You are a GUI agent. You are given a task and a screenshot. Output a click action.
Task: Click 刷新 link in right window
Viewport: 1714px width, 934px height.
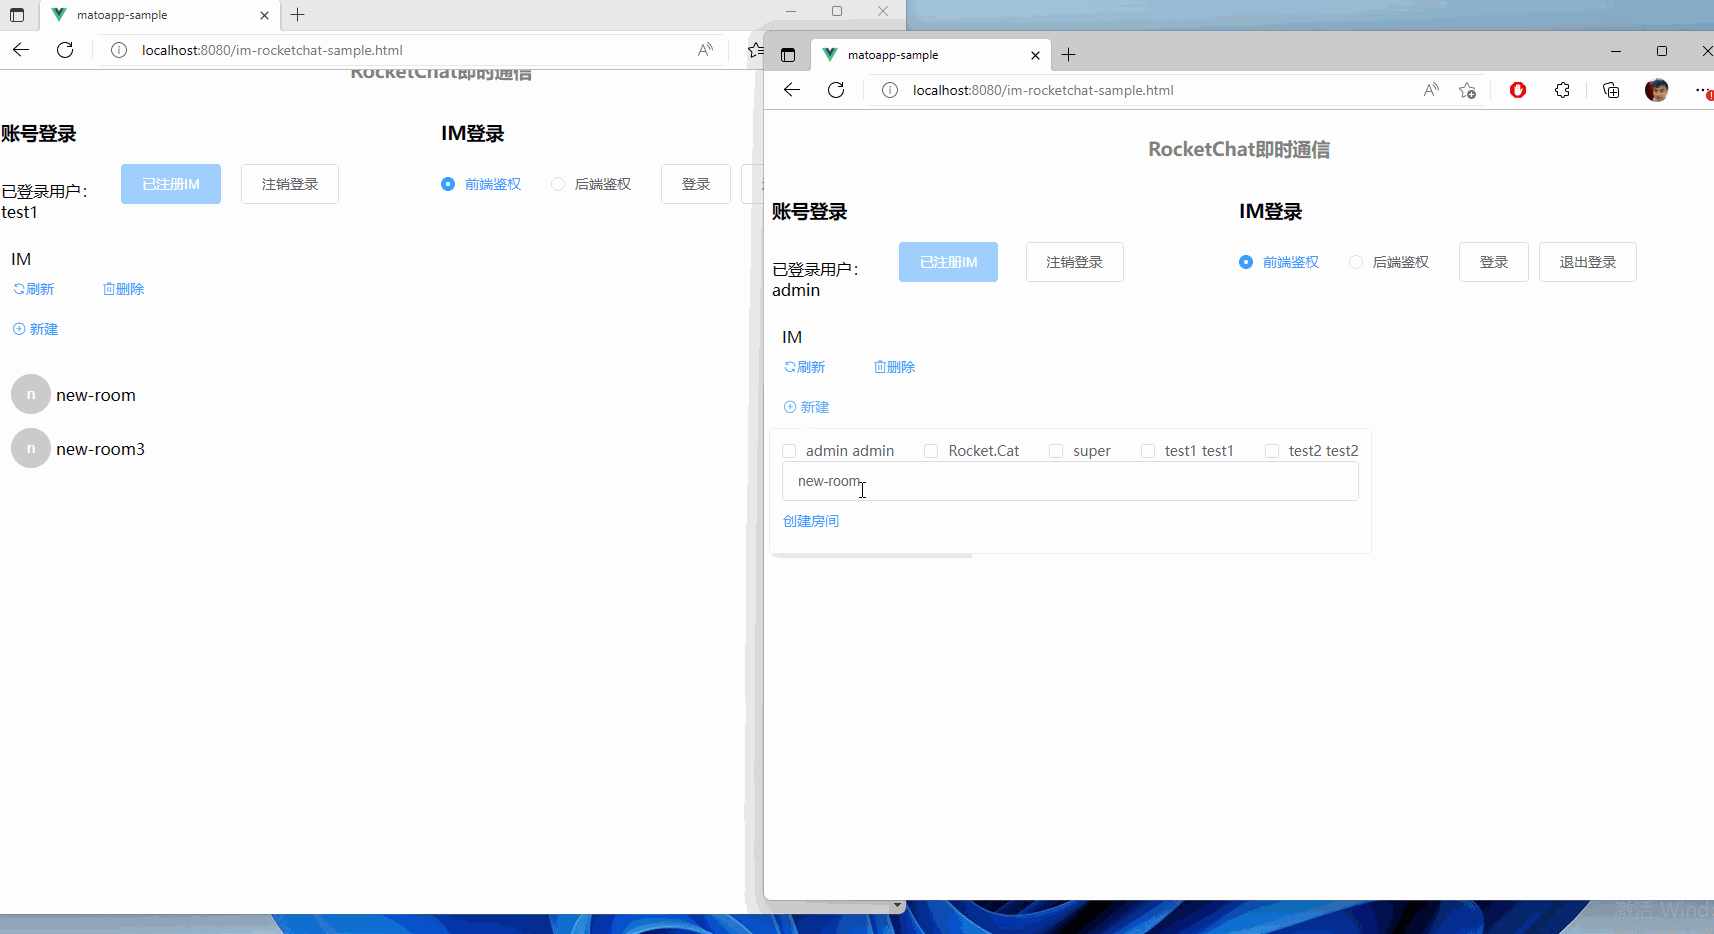point(805,367)
